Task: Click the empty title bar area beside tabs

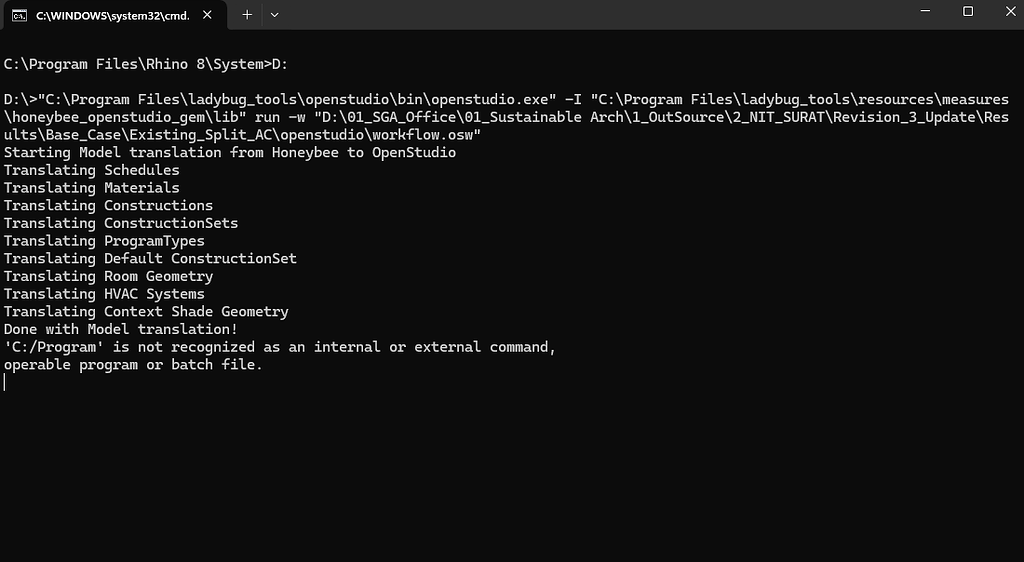Action: coord(588,14)
